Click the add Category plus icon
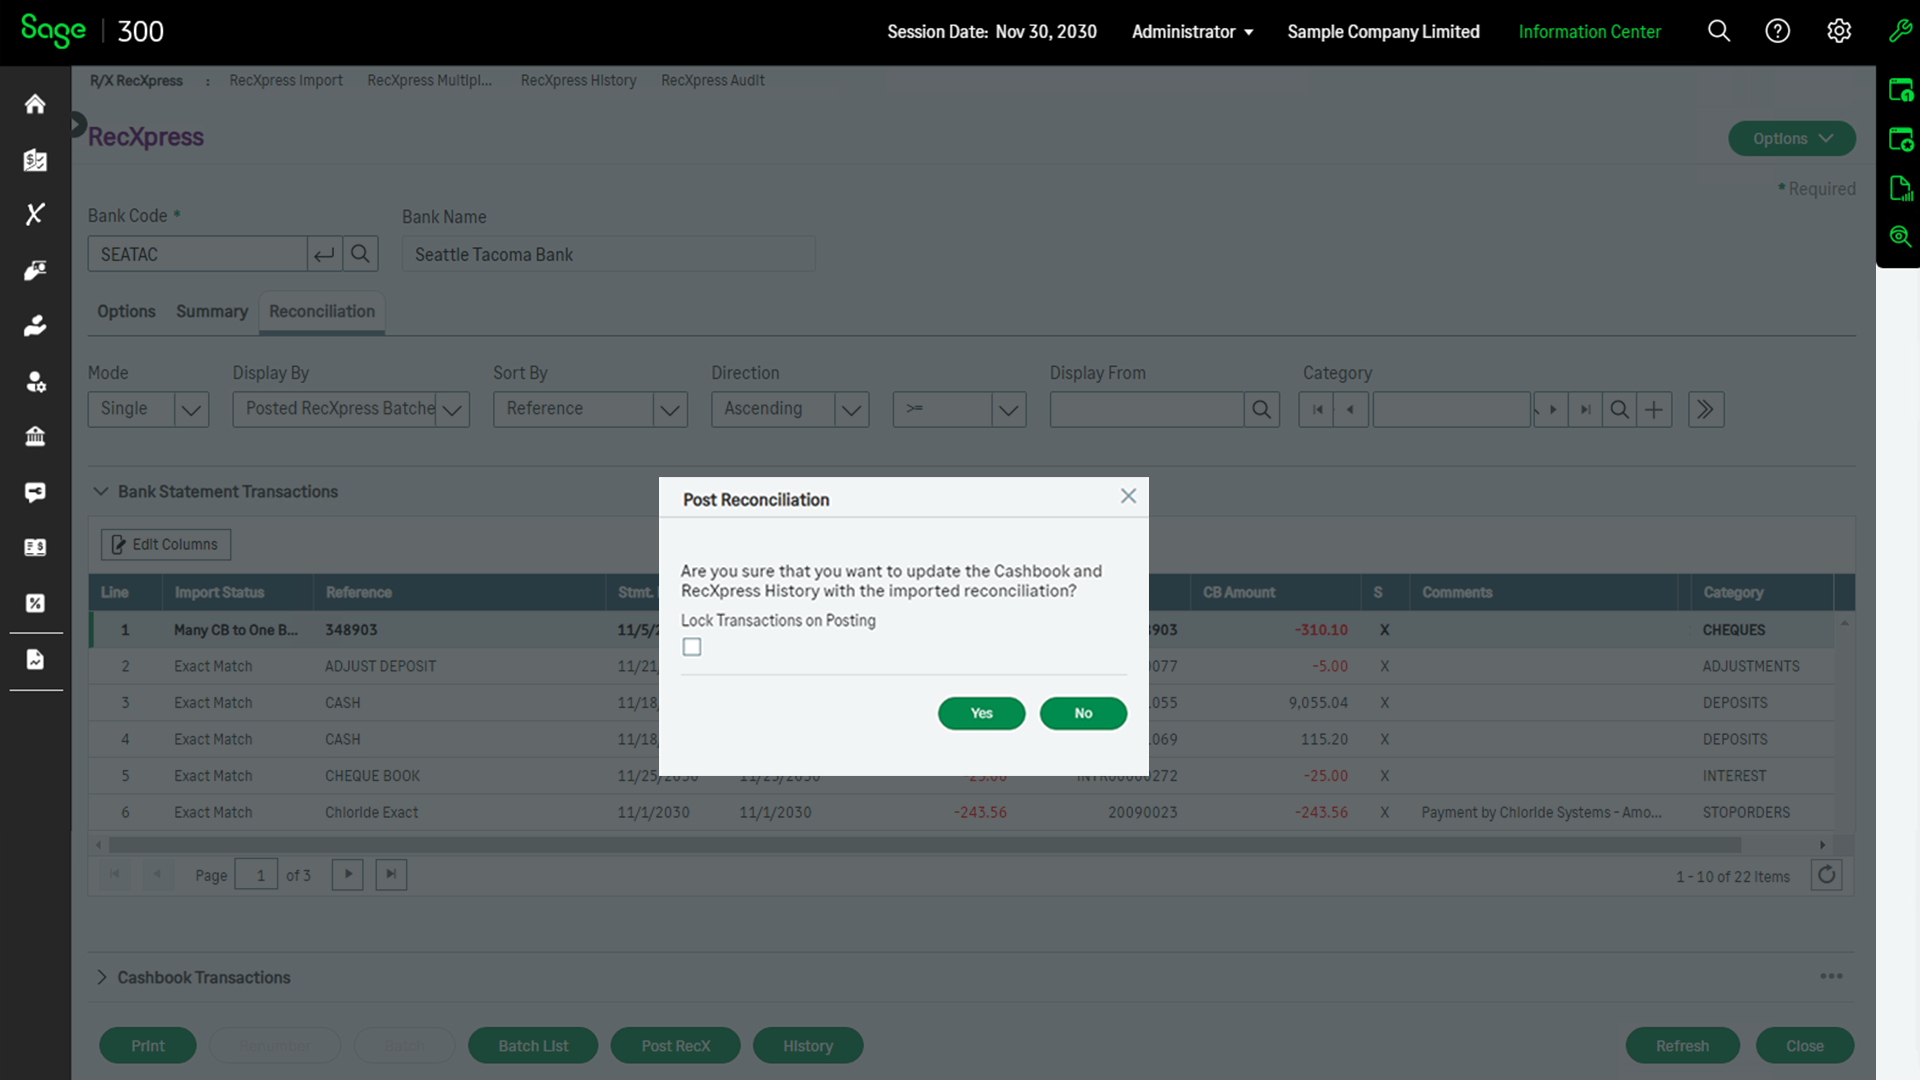This screenshot has height=1080, width=1920. [1654, 409]
